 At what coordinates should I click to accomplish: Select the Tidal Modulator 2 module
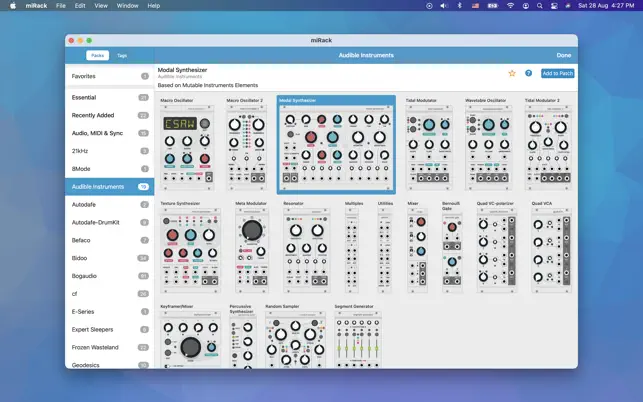548,148
